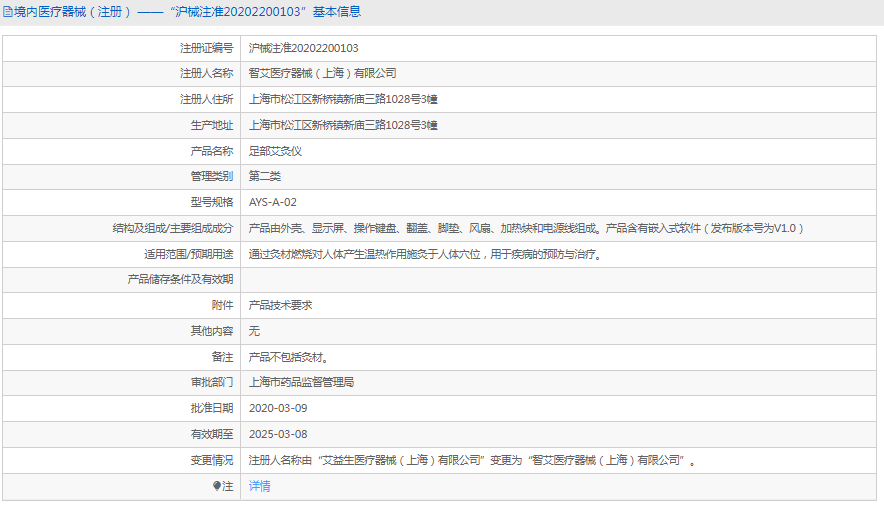Click the 适用范围/预期用途 label
Screen dimensions: 884x505
(188, 254)
